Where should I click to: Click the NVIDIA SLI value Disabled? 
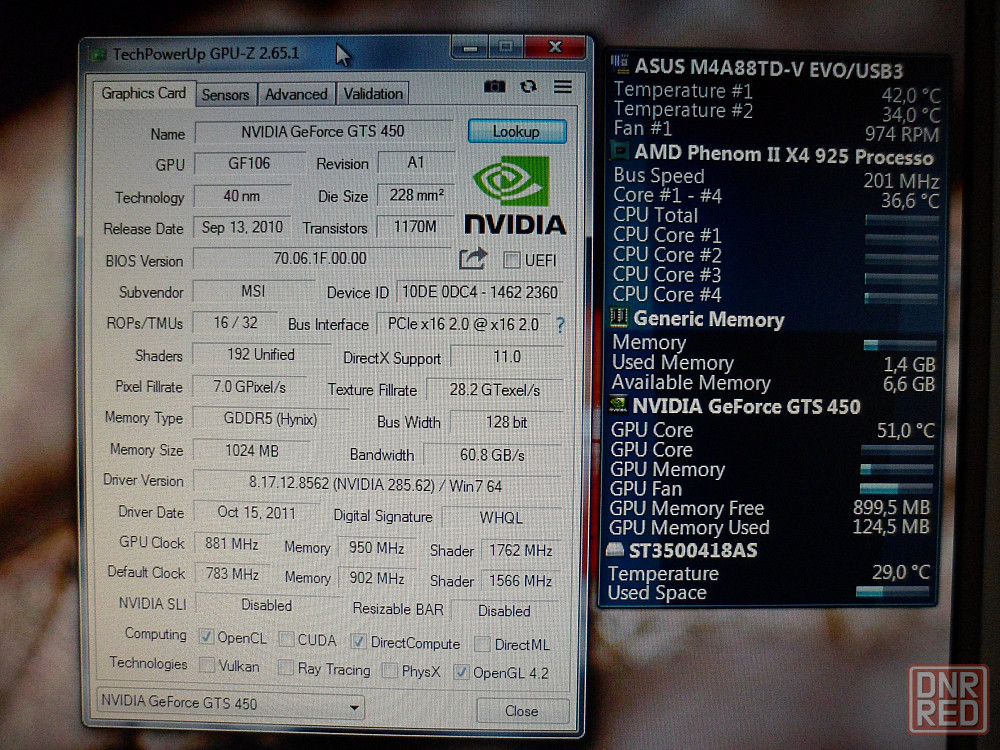tap(267, 605)
